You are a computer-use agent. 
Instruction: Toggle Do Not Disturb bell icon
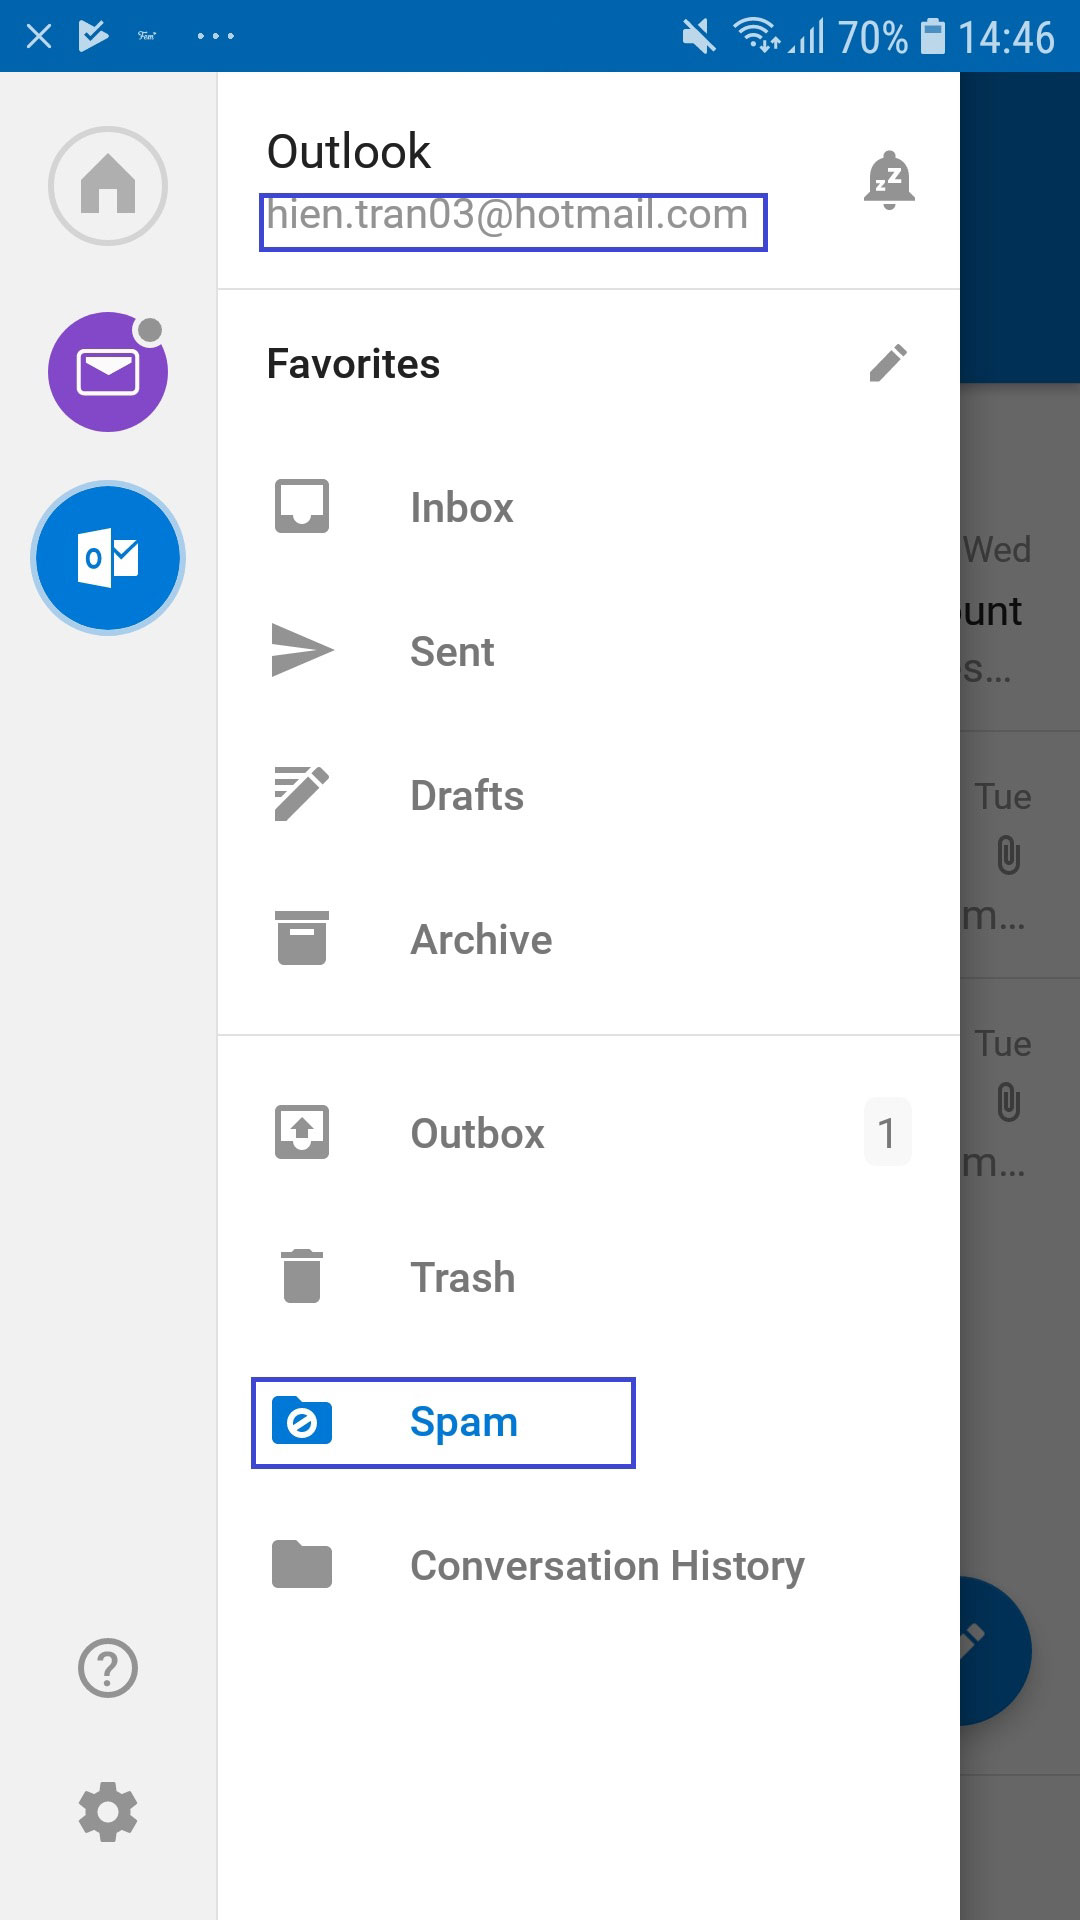tap(889, 181)
